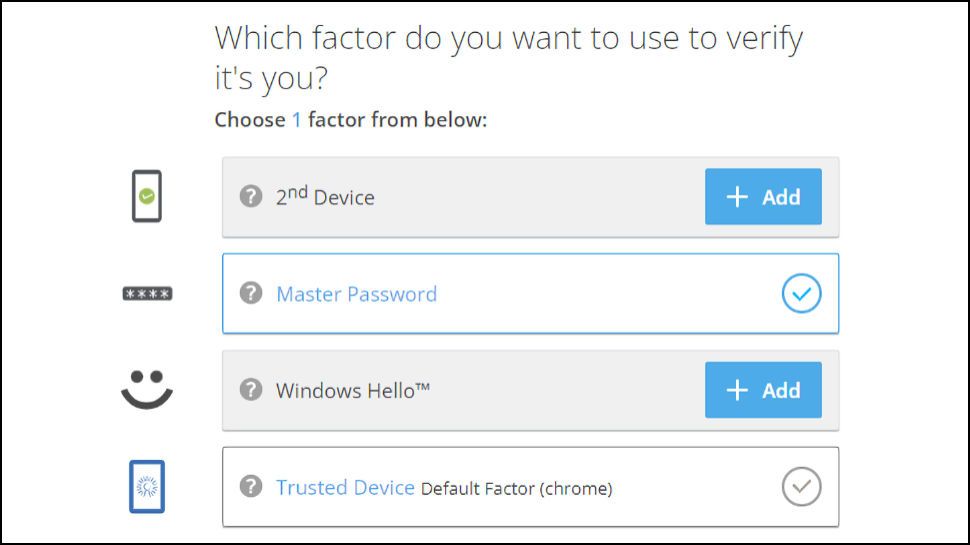Add the 2nd Device factor

763,197
